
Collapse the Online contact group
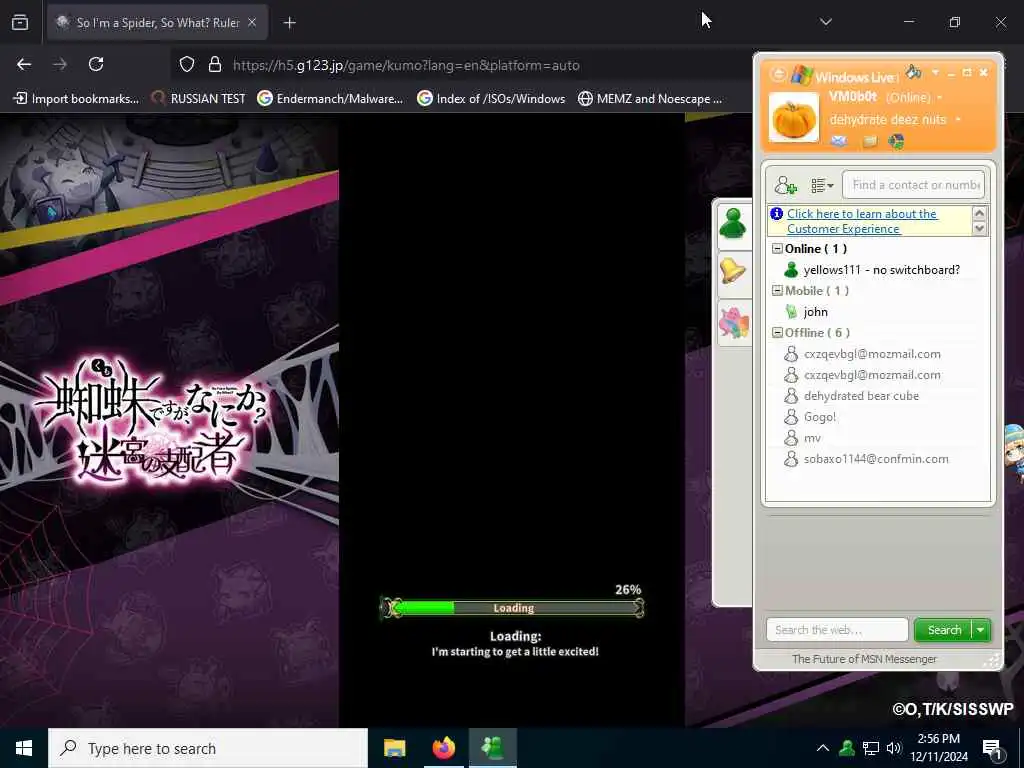[777, 249]
